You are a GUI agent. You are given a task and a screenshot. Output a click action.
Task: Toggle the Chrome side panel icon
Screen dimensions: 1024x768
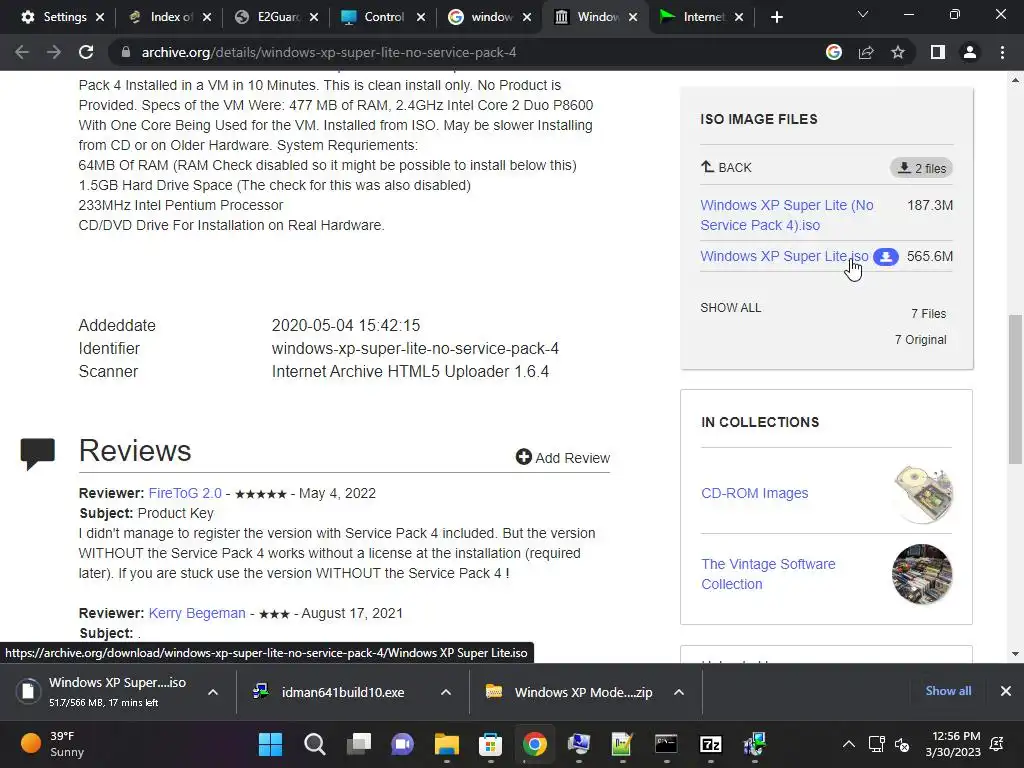[938, 52]
